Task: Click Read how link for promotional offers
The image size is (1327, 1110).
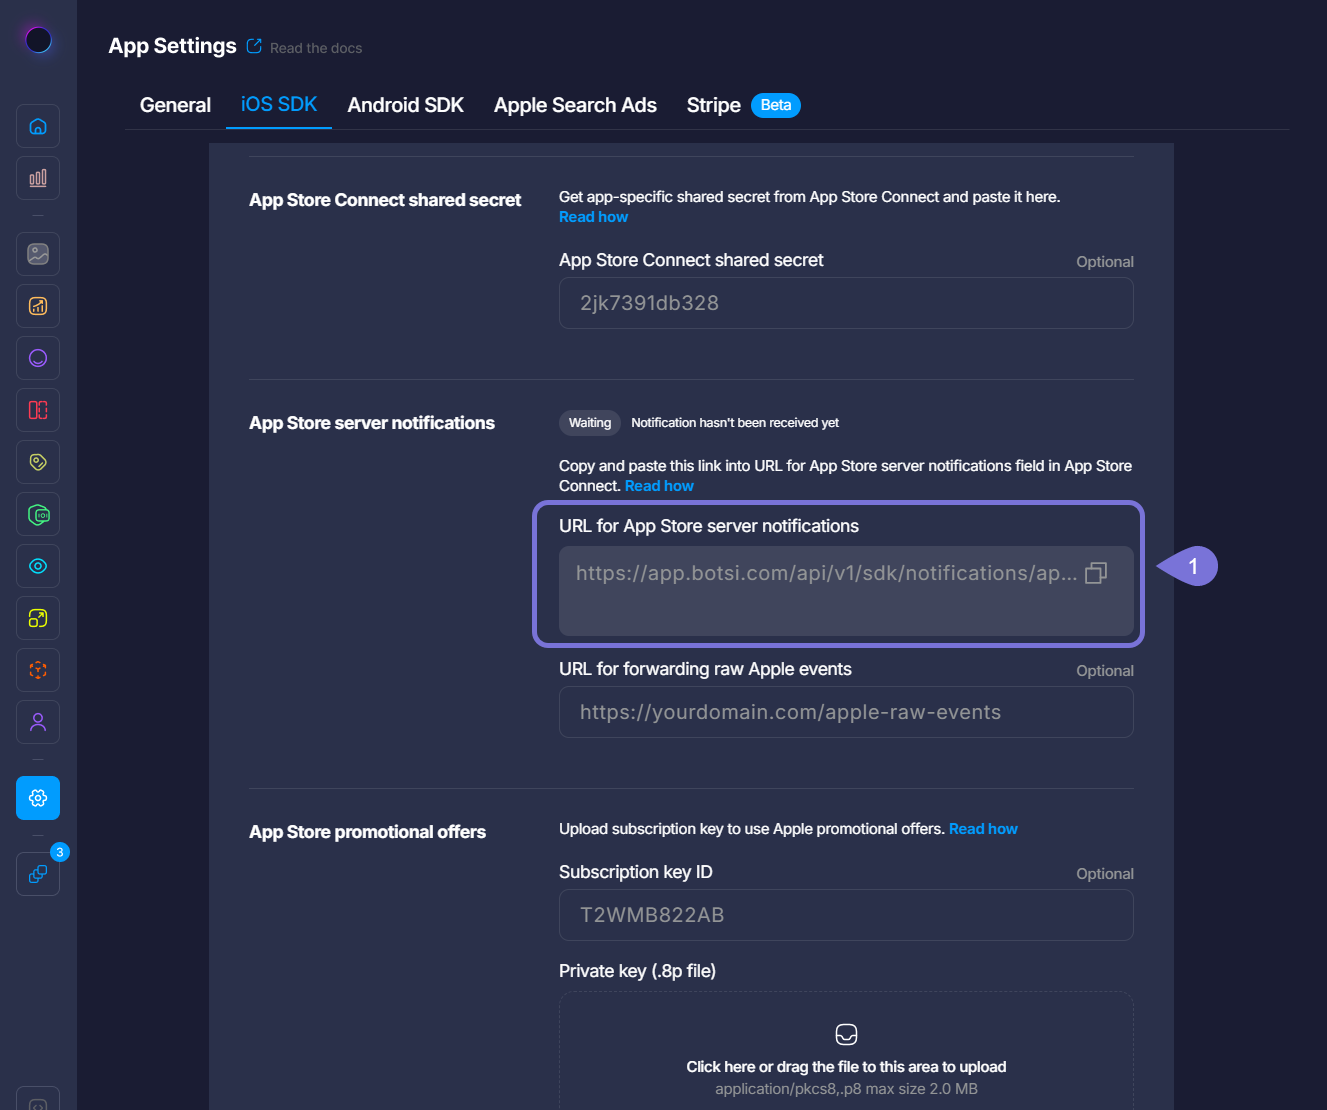Action: (x=983, y=829)
